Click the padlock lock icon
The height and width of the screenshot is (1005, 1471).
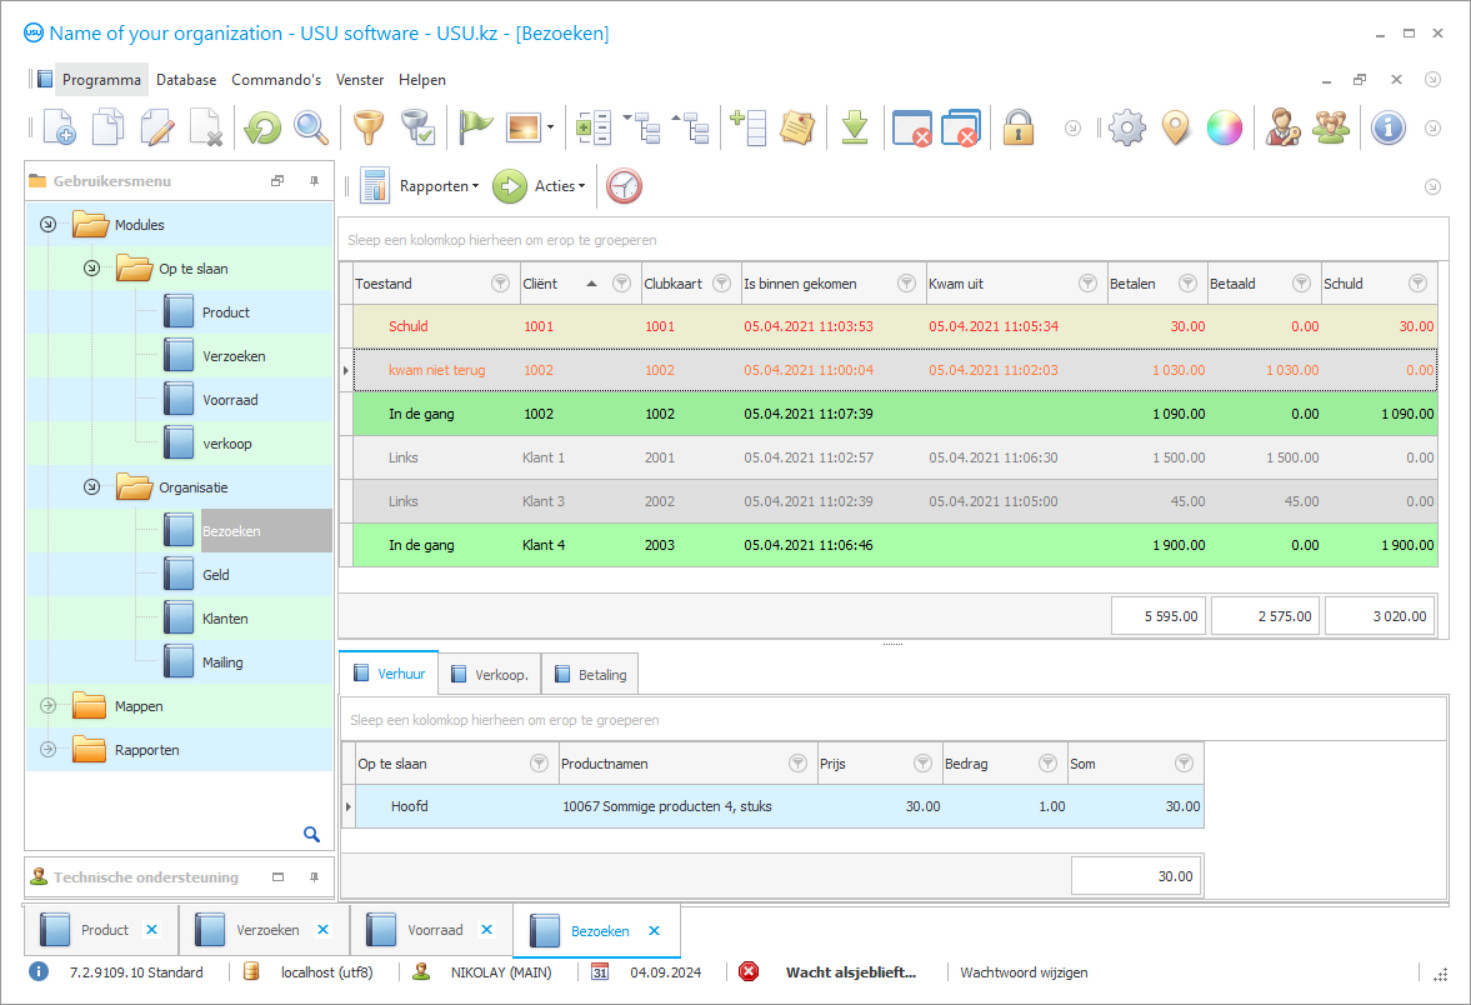pos(1018,128)
